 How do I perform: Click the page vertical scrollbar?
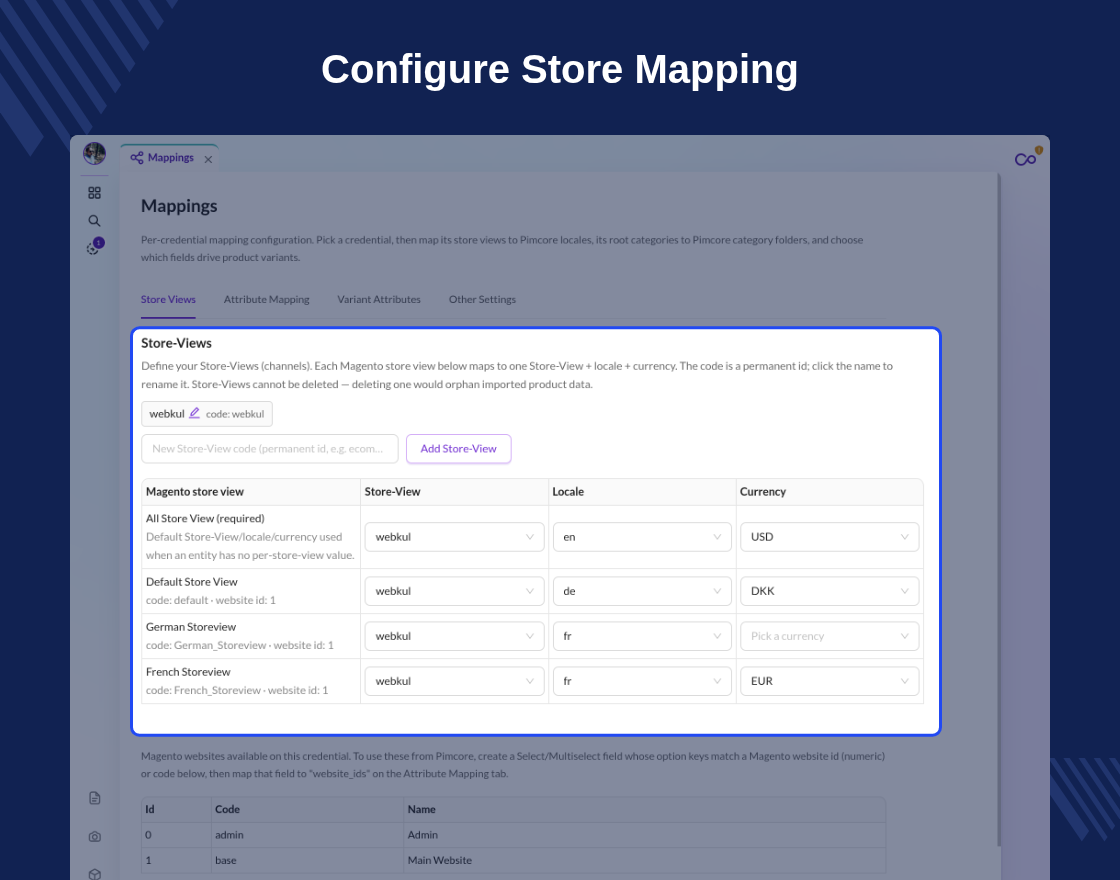999,510
